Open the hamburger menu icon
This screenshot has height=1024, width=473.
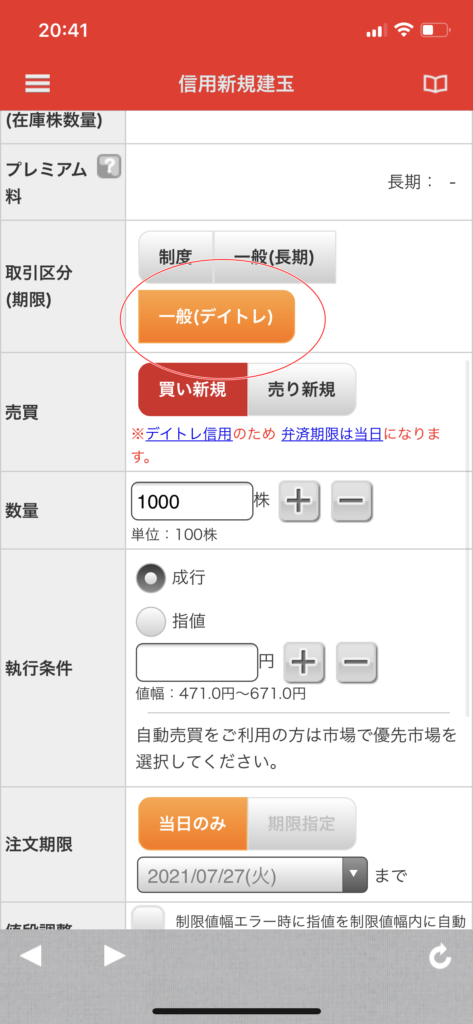[37, 83]
